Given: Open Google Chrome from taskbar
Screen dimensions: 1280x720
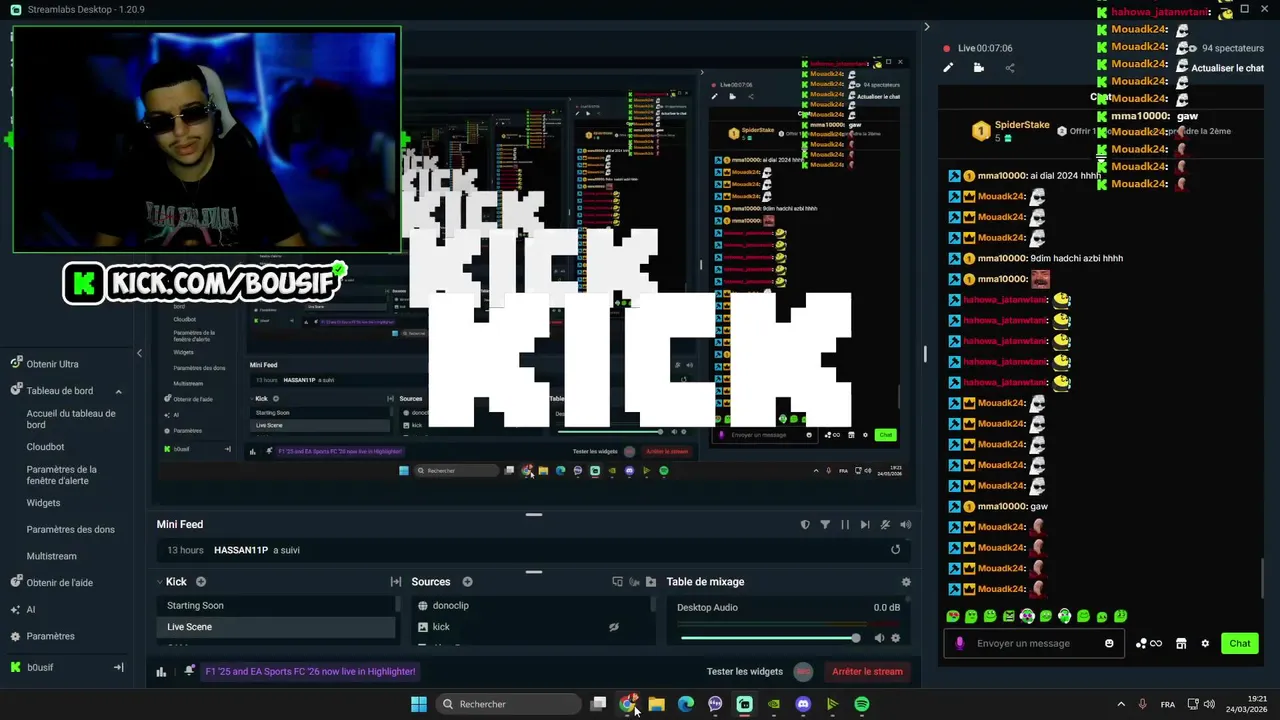Looking at the screenshot, I should point(627,704).
